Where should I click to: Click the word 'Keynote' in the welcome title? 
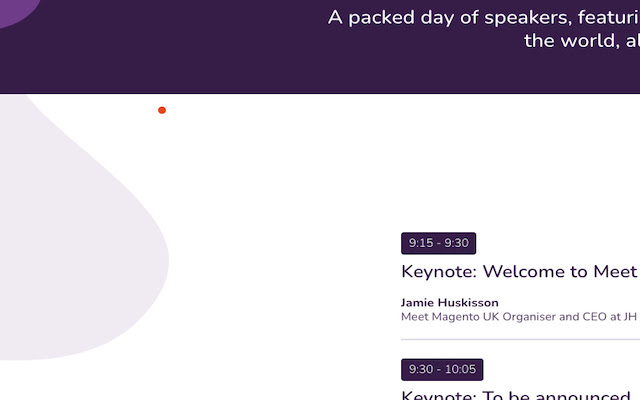pos(437,271)
